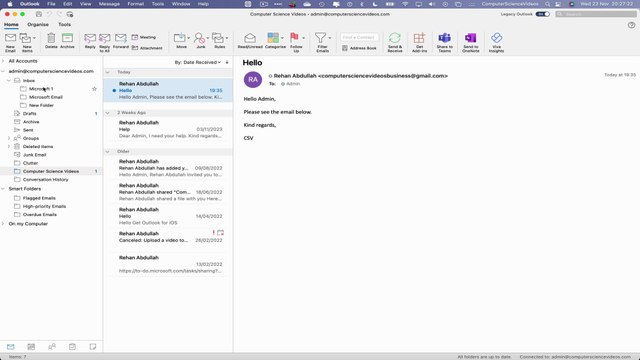Switch to Calendar view in bottom bar
The height and width of the screenshot is (360, 640).
click(x=31, y=347)
